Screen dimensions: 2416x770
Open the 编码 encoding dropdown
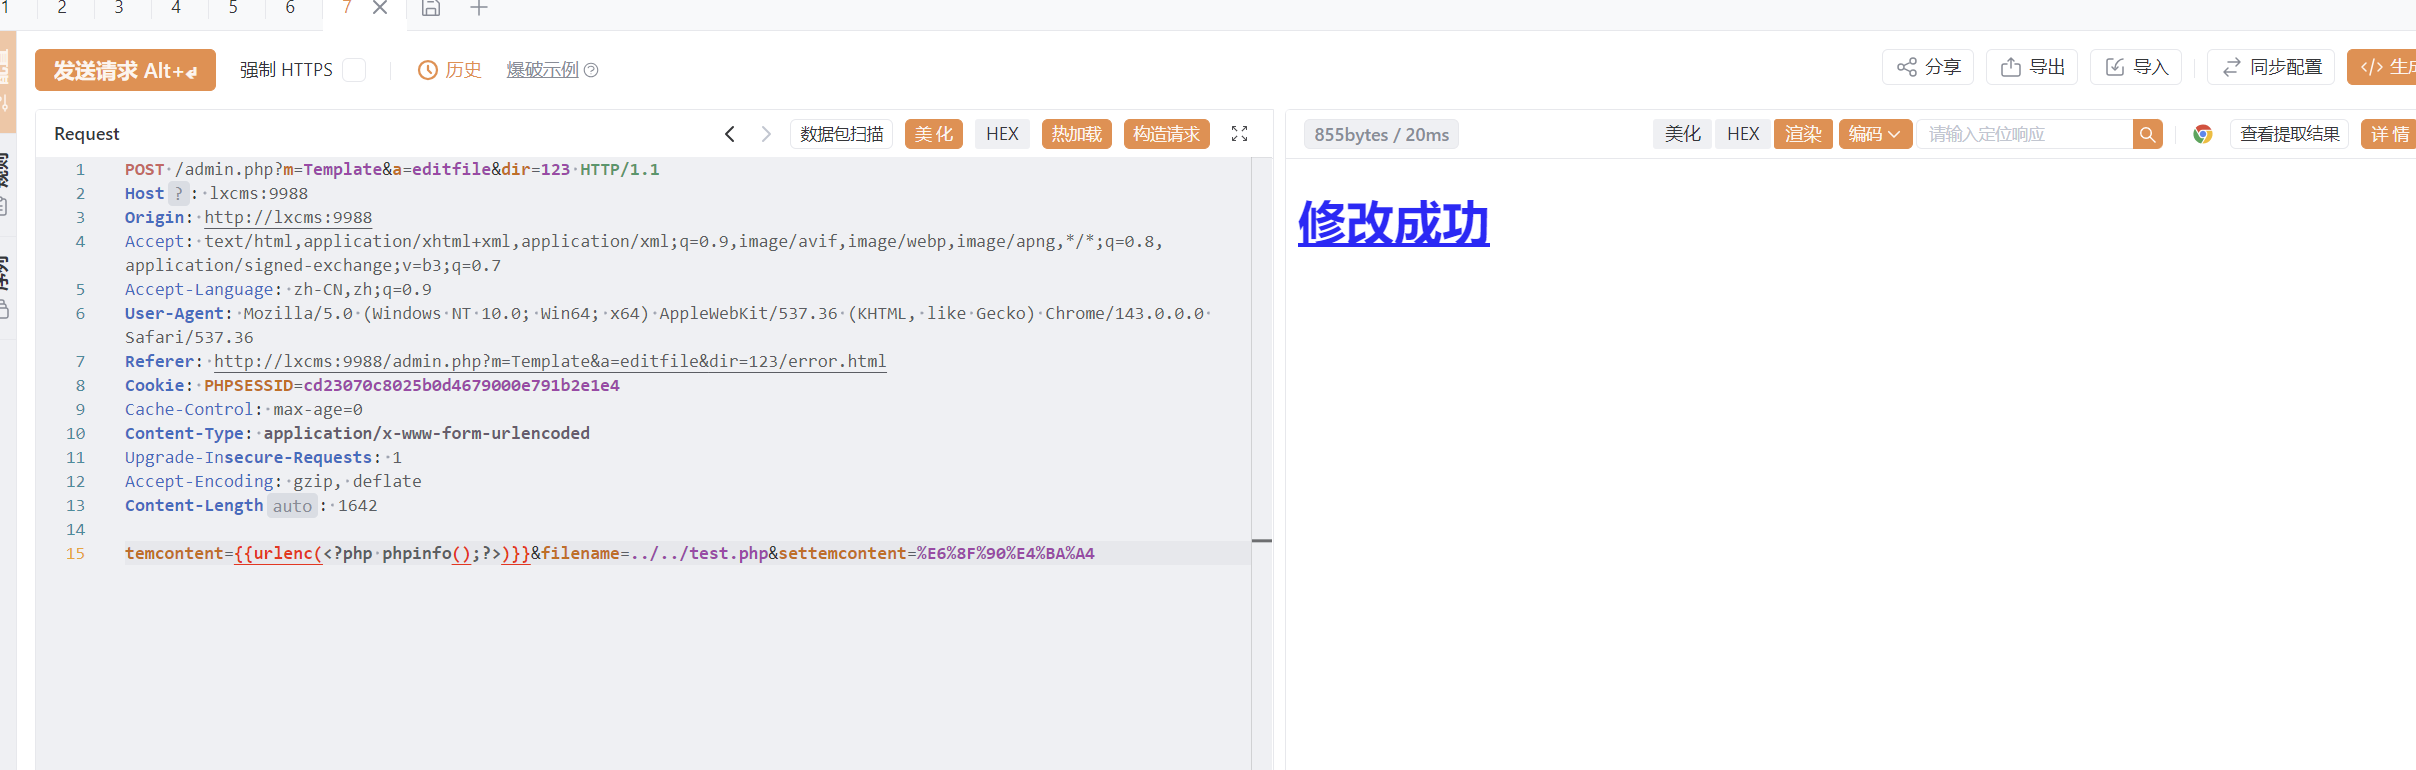pos(1875,134)
